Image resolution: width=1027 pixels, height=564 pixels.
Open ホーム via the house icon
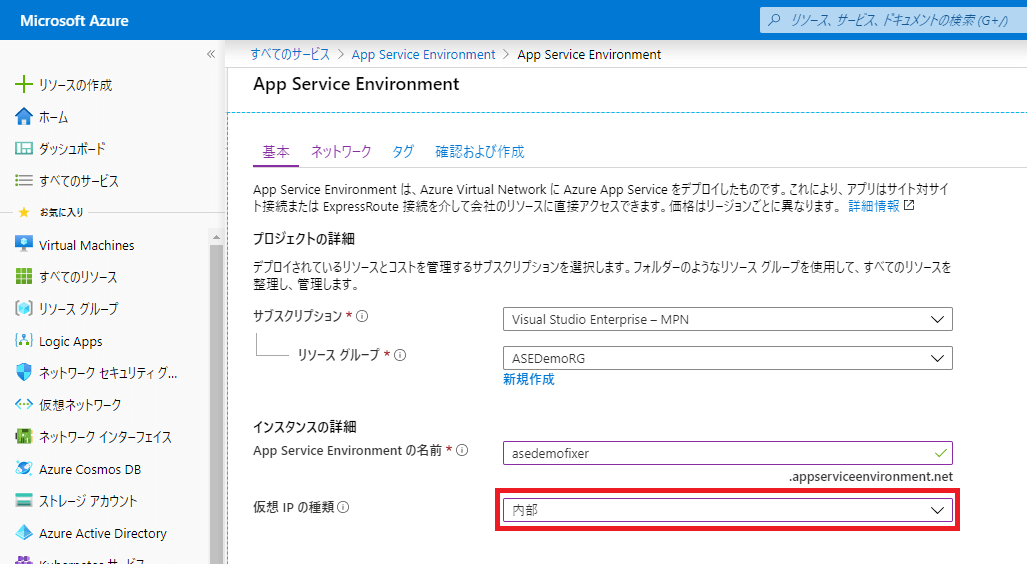click(24, 117)
